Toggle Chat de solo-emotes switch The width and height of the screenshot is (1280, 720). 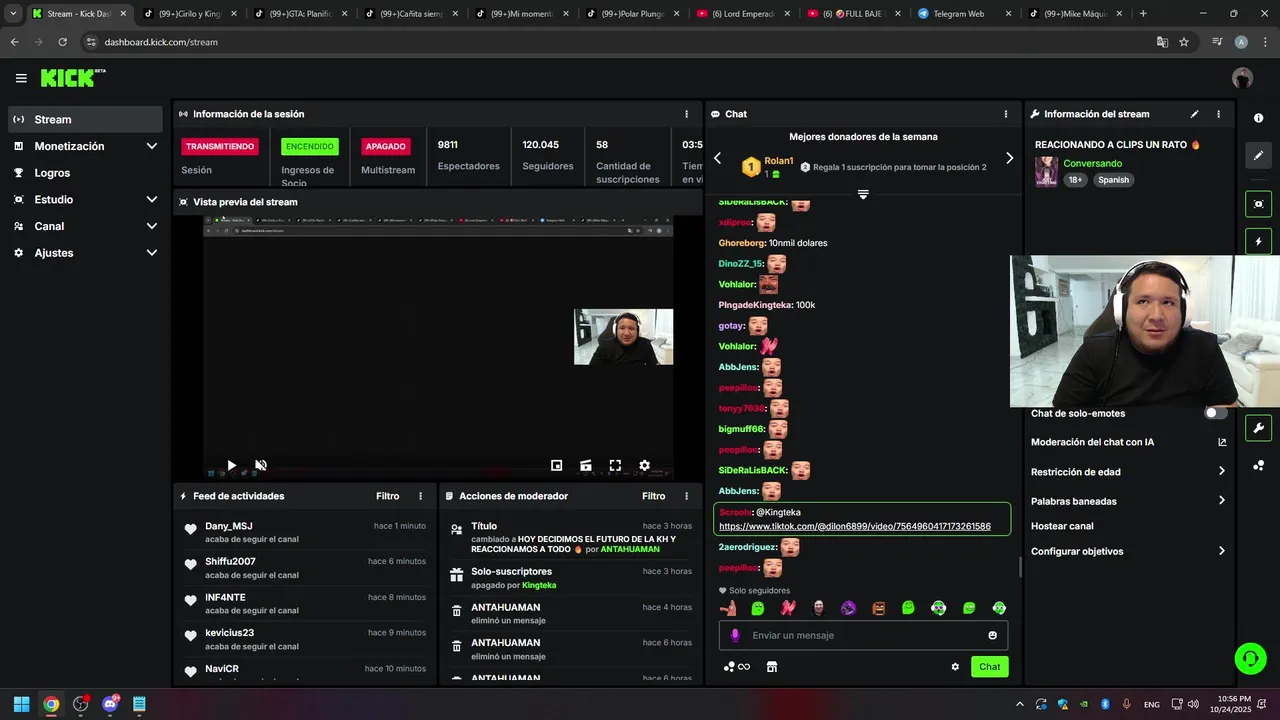click(x=1215, y=413)
